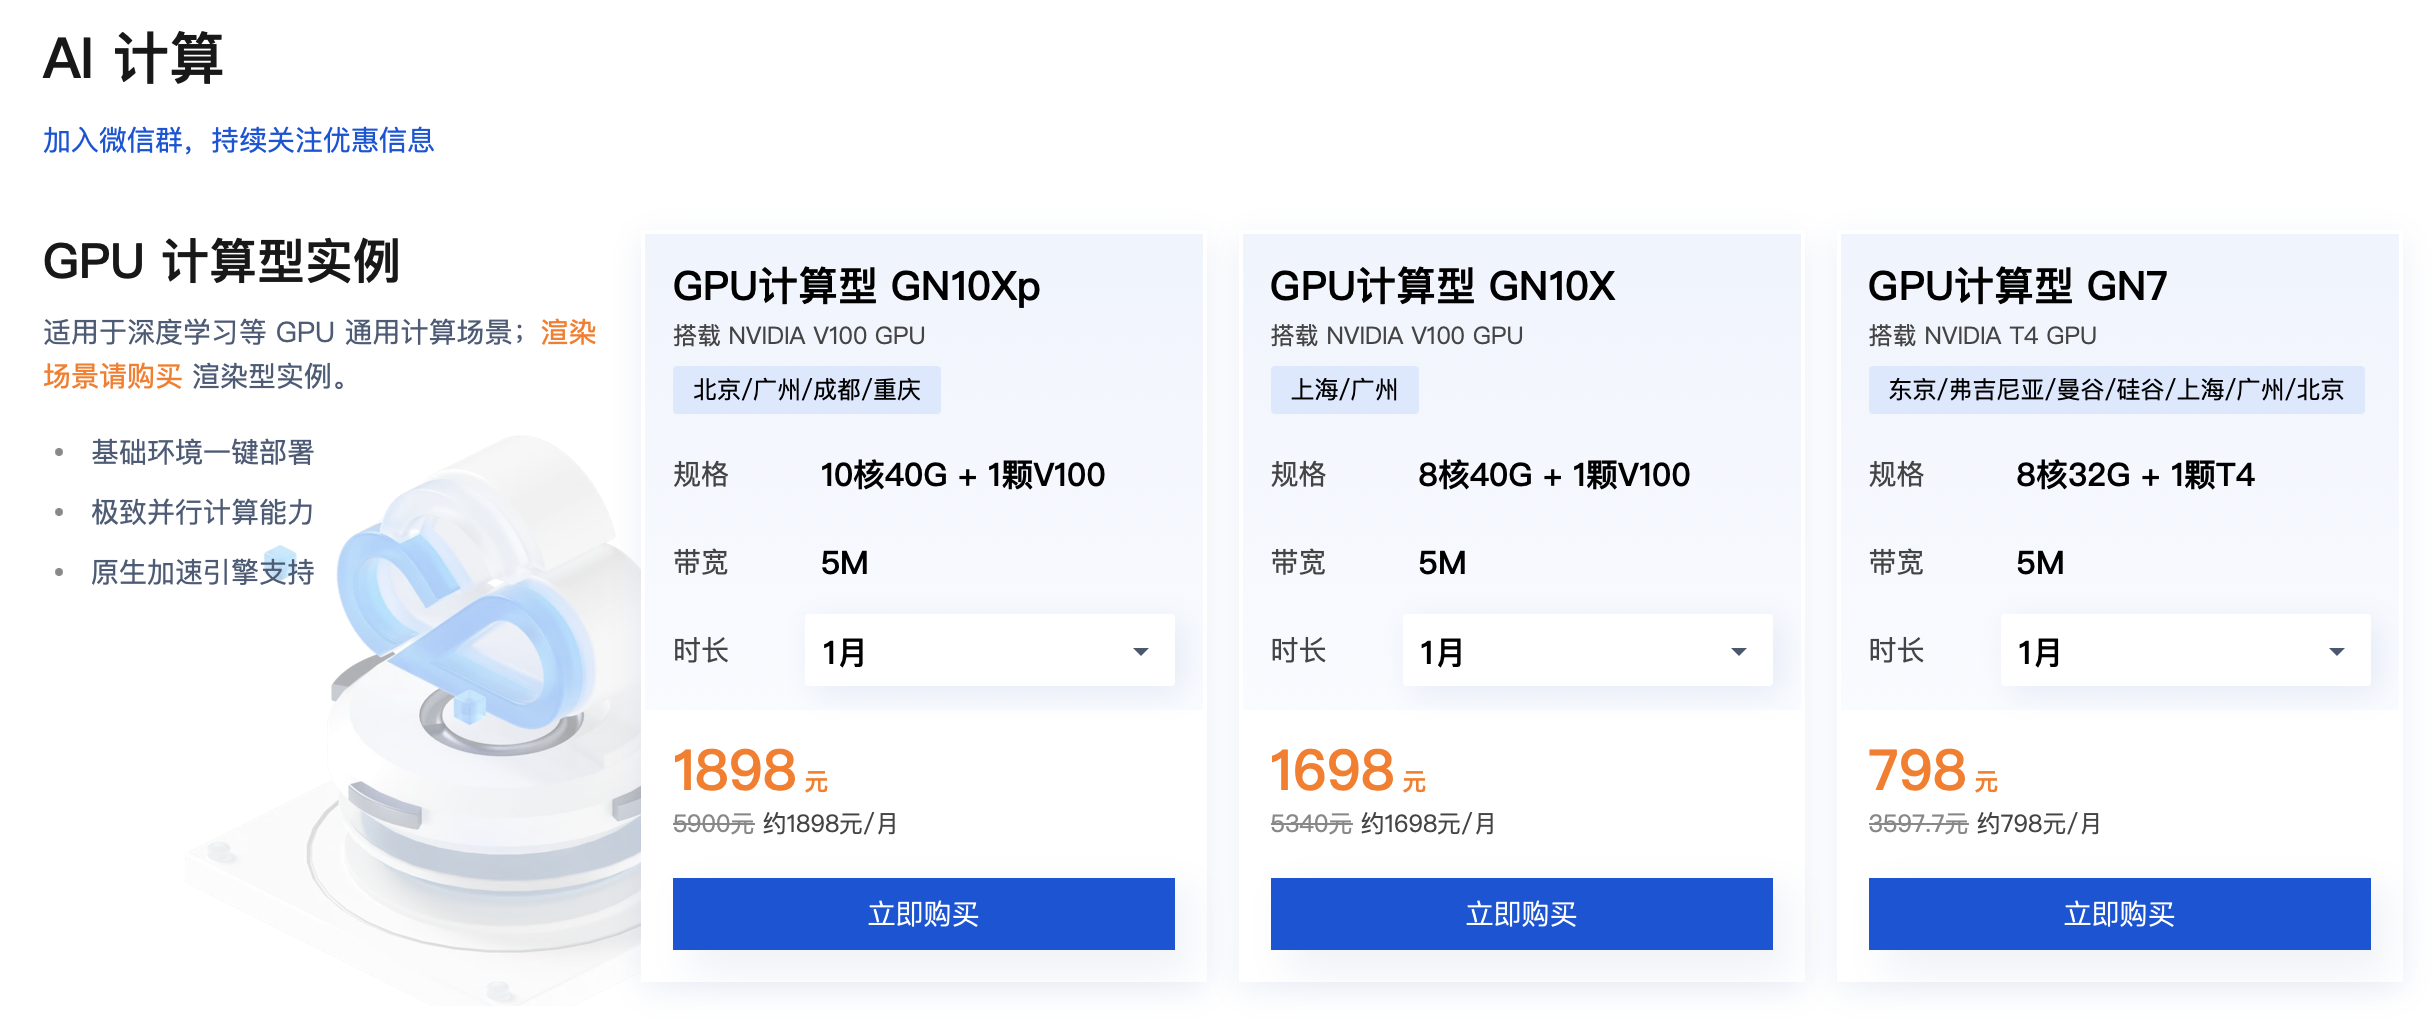Click the GPU计算型 GN10Xp card title

click(x=856, y=286)
